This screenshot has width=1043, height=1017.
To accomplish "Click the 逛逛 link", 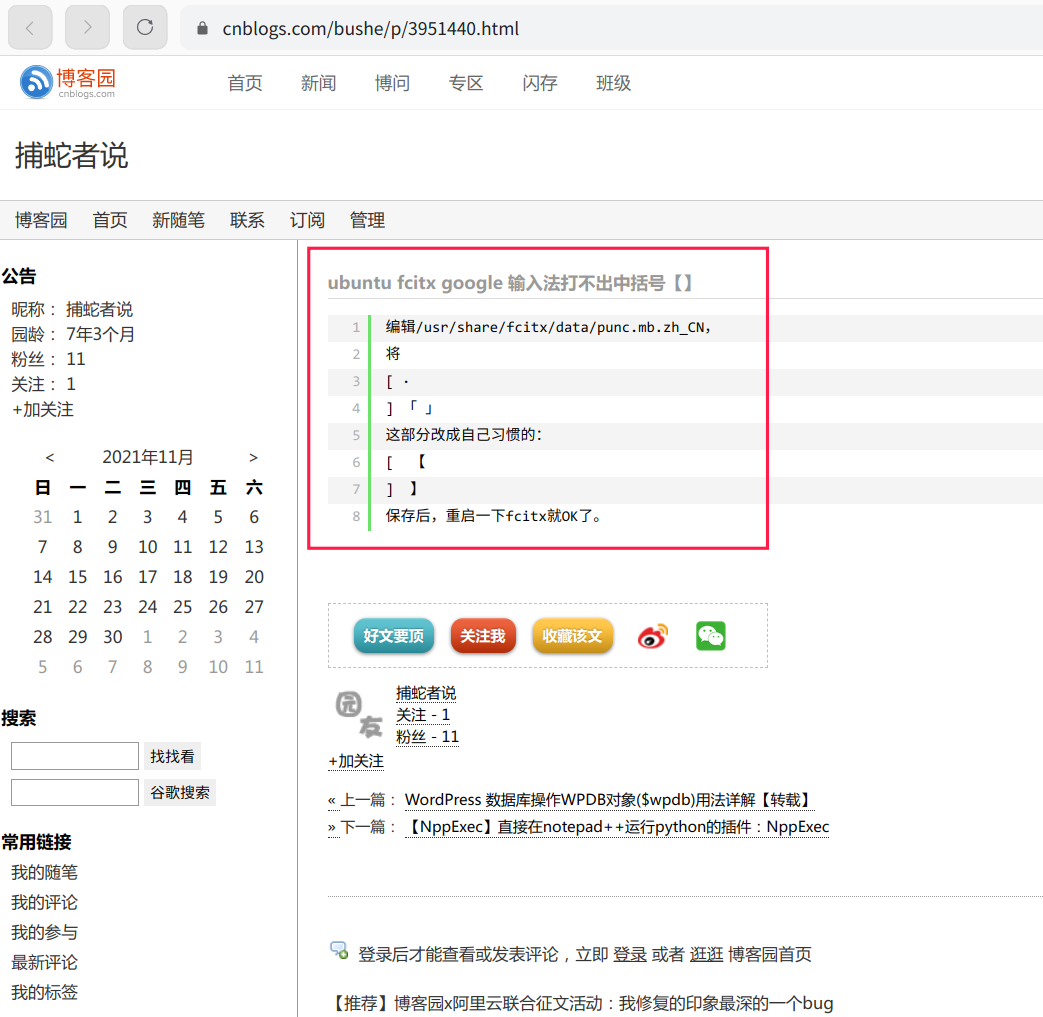I will [706, 954].
